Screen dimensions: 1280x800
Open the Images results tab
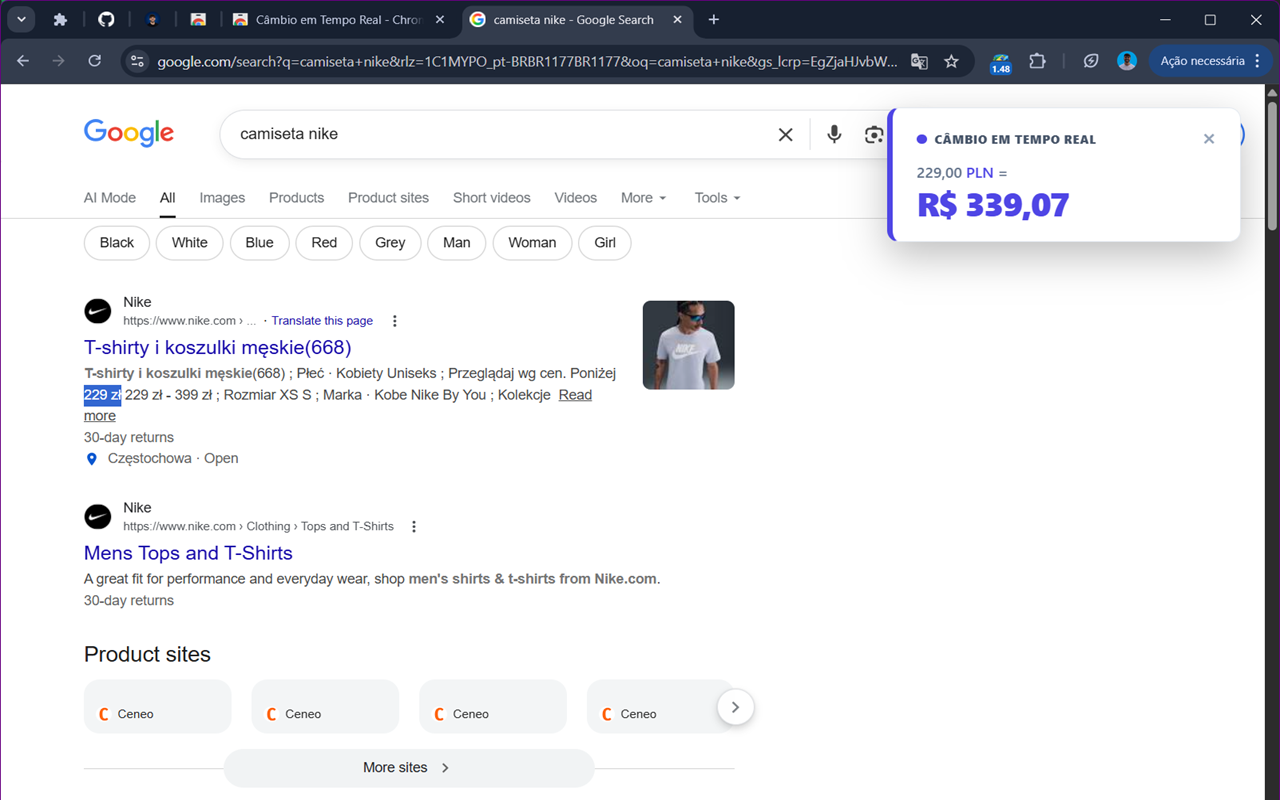[222, 198]
